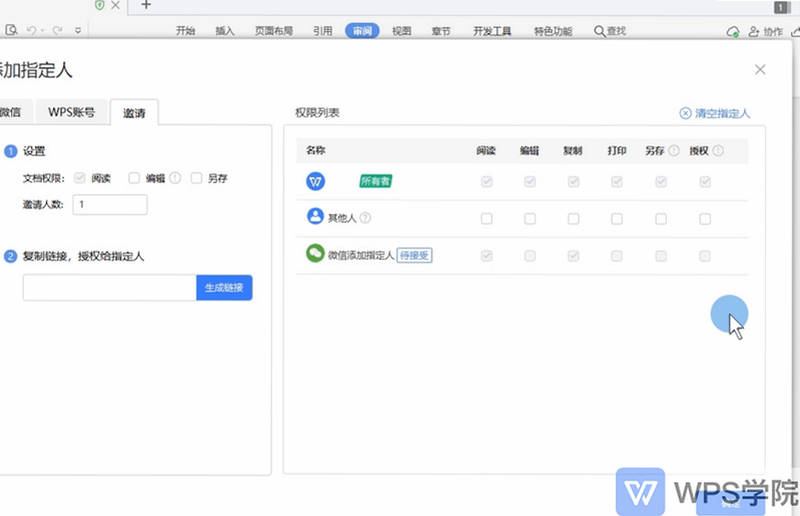Click the 所有者 owner badge
This screenshot has height=516, width=800.
[x=376, y=181]
